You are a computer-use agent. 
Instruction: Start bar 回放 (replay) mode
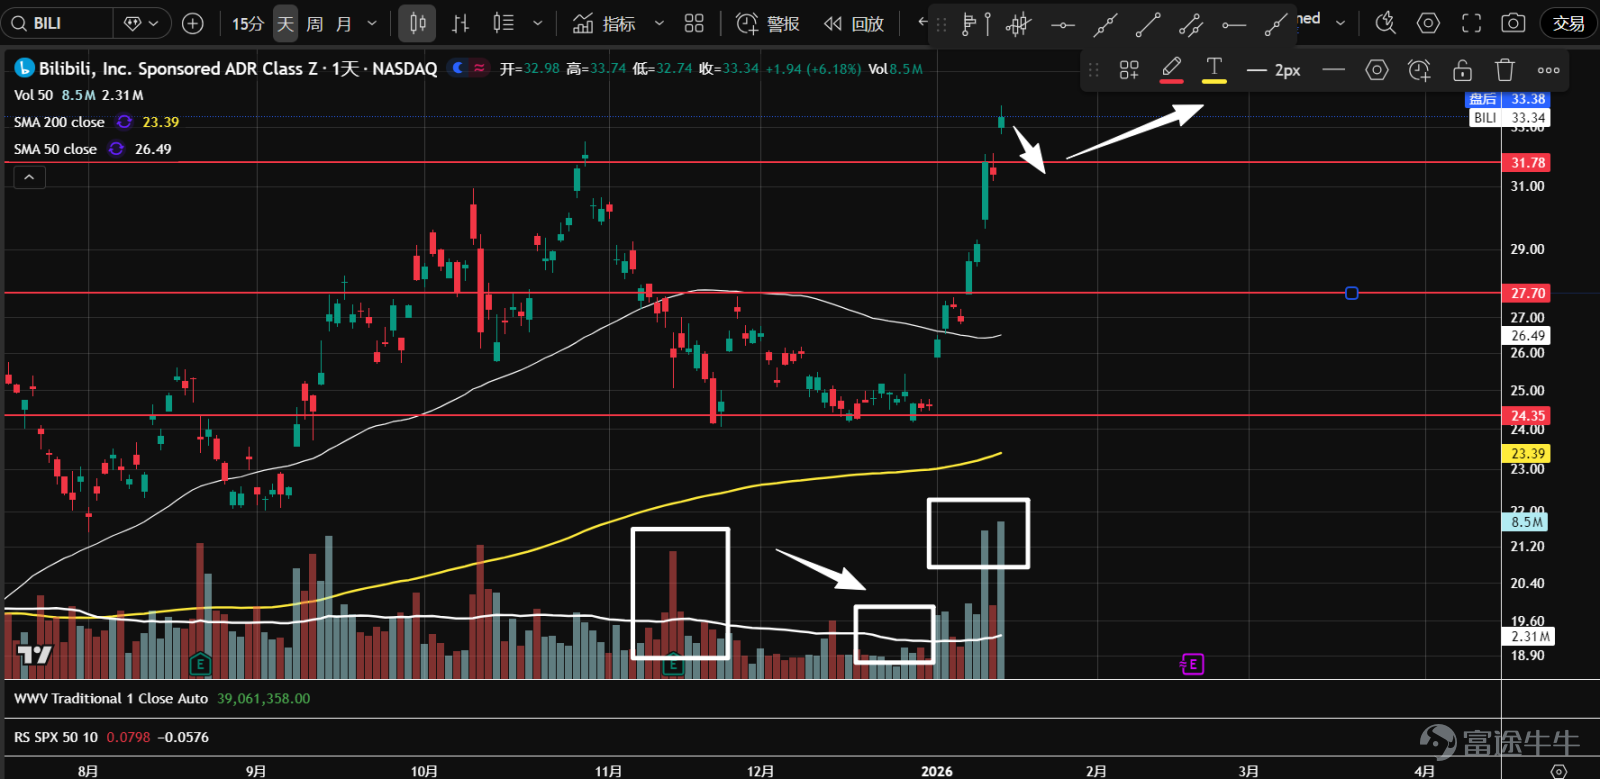(855, 23)
